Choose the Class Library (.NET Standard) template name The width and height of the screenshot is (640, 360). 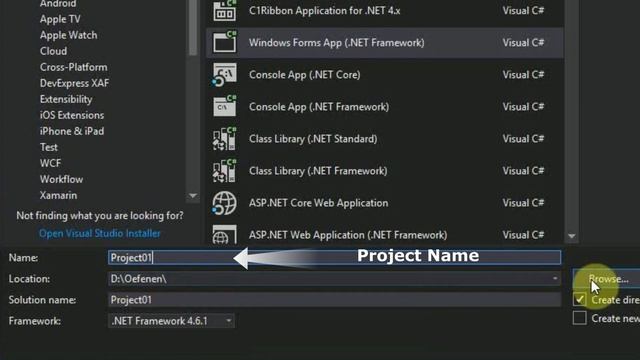pyautogui.click(x=313, y=139)
